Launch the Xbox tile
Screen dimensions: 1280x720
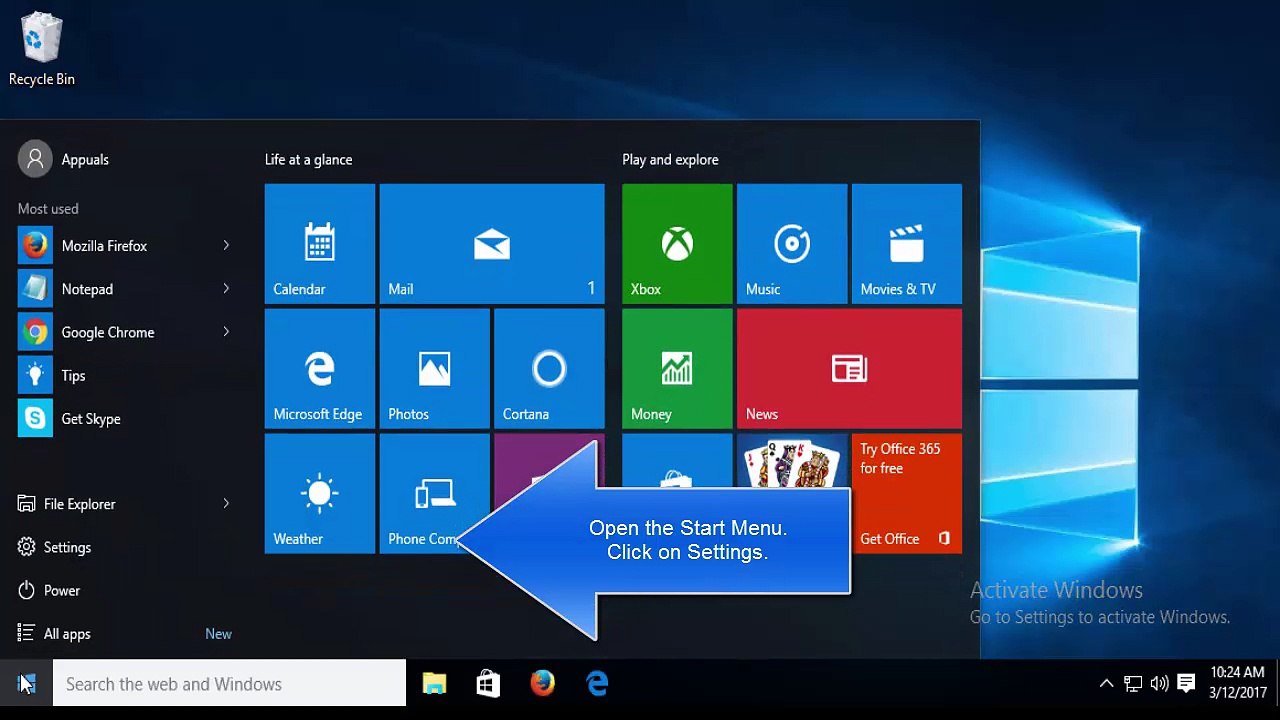[x=677, y=244]
